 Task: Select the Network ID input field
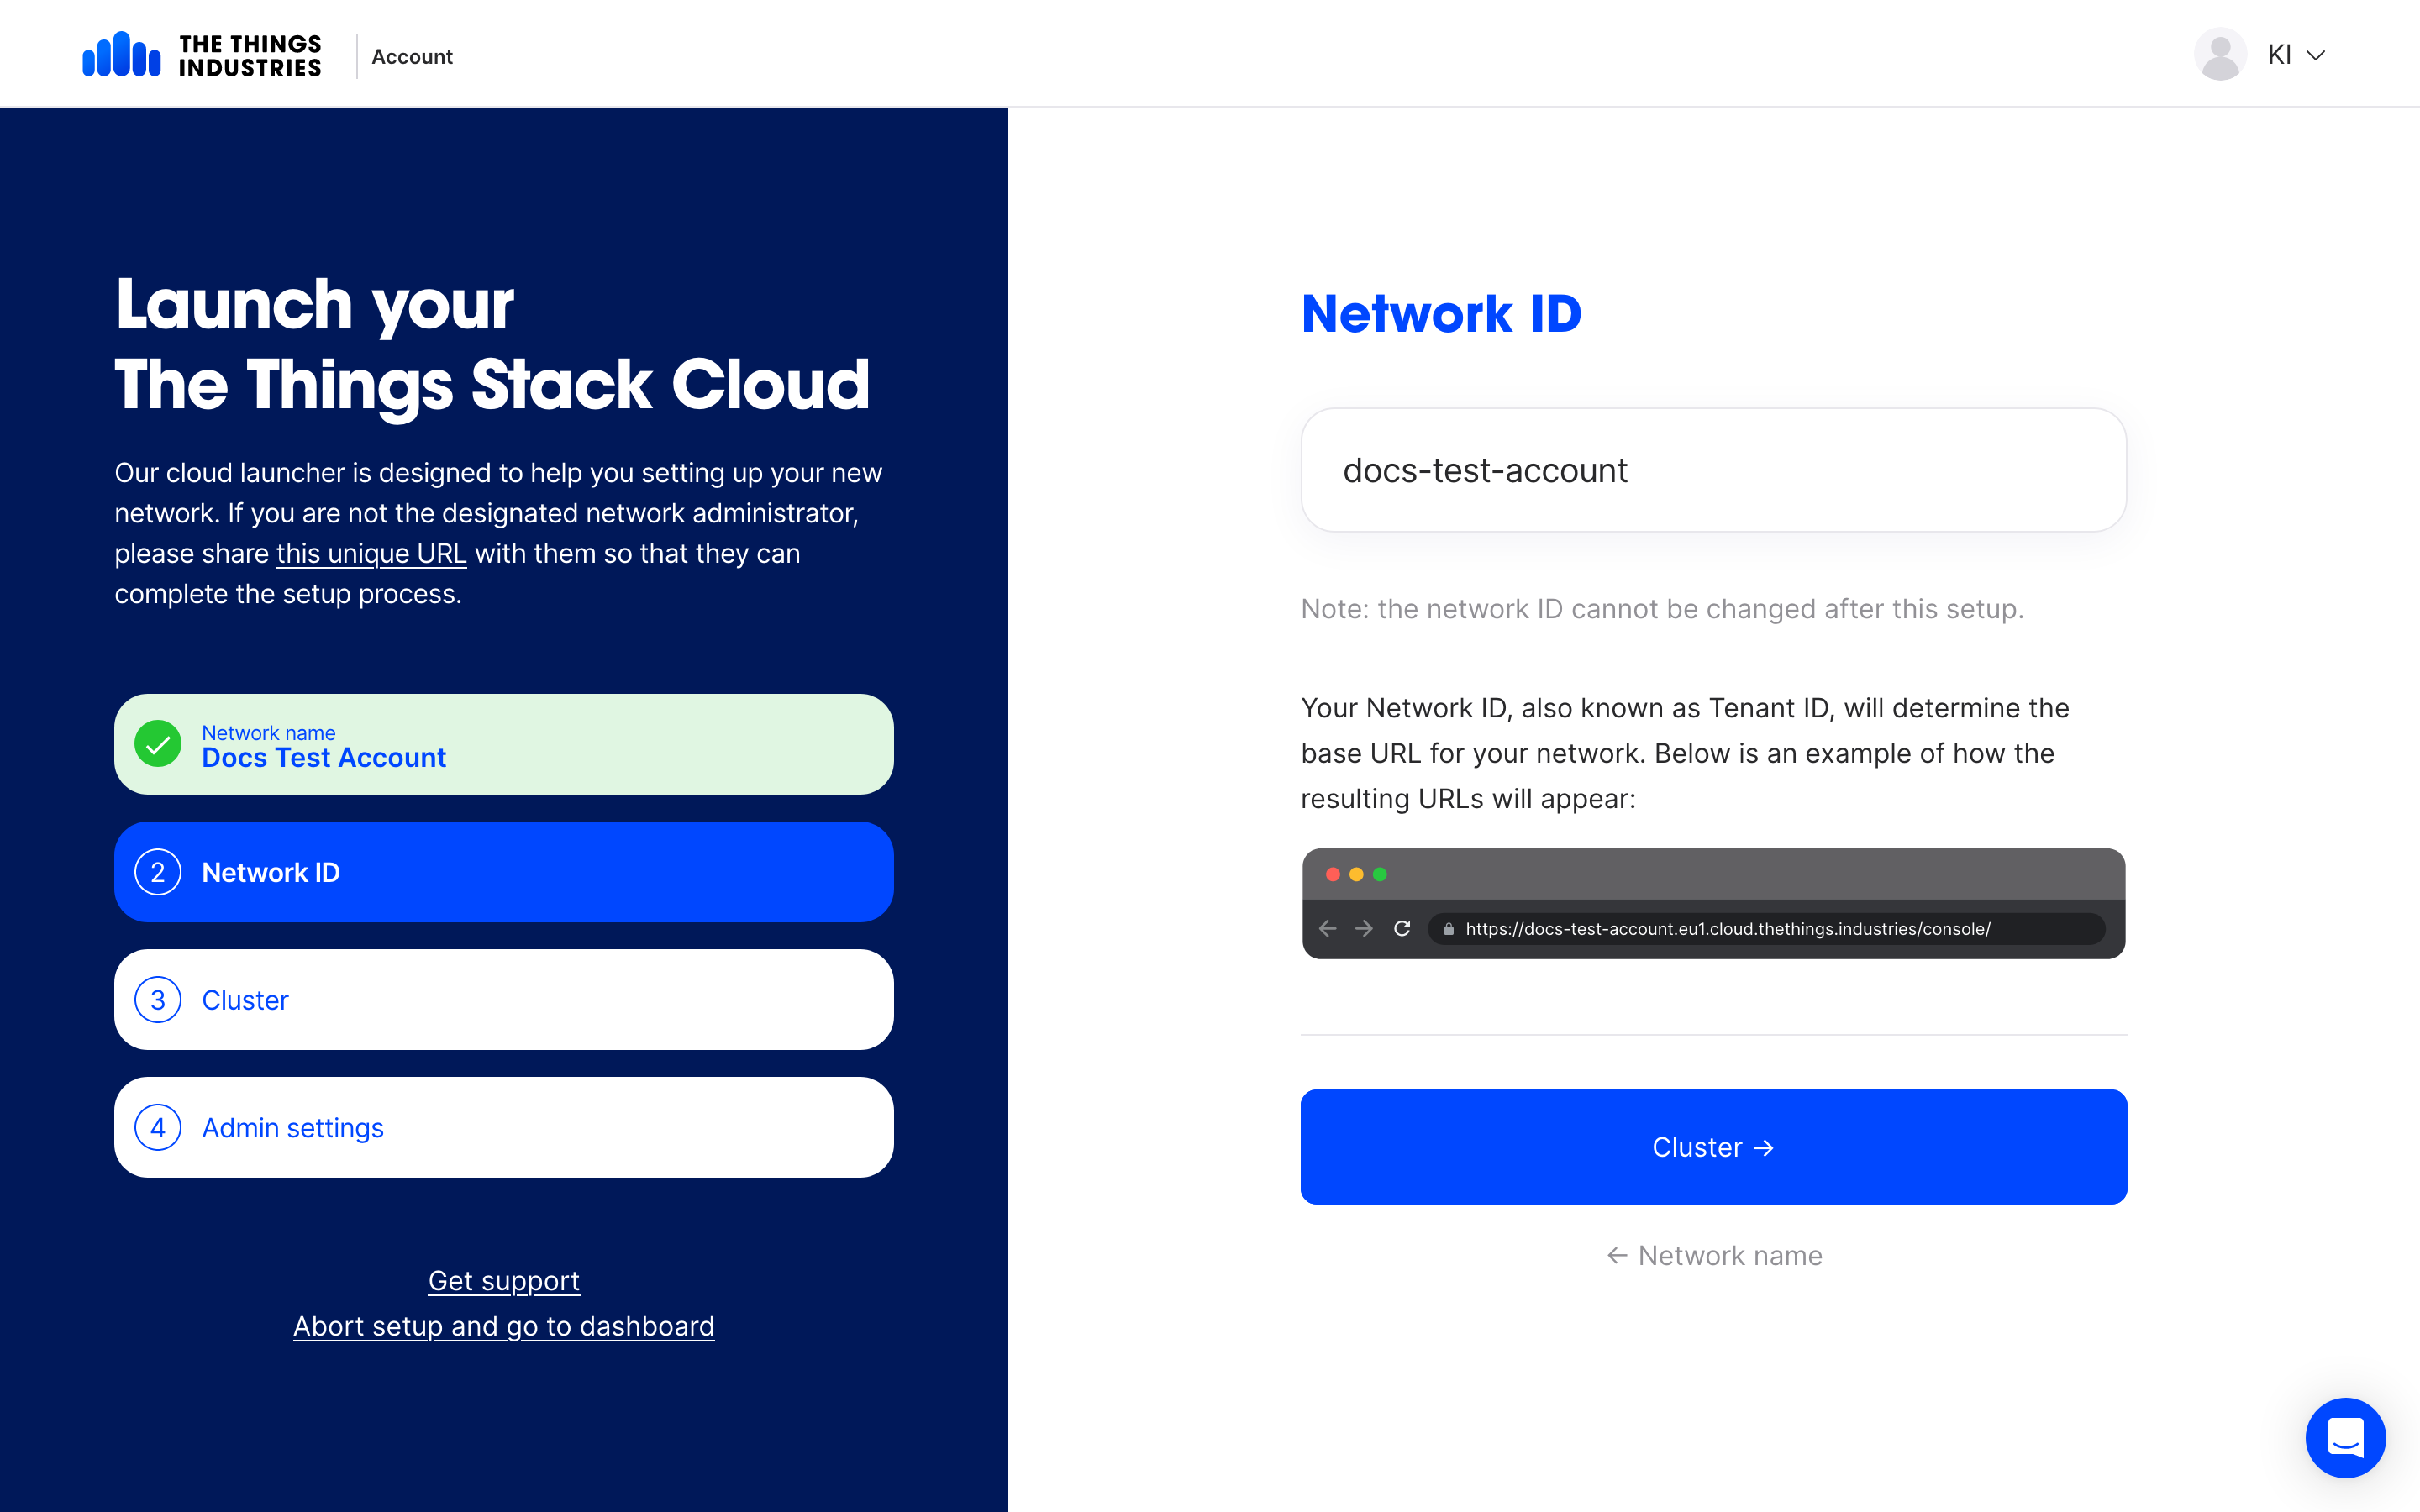[x=1712, y=470]
